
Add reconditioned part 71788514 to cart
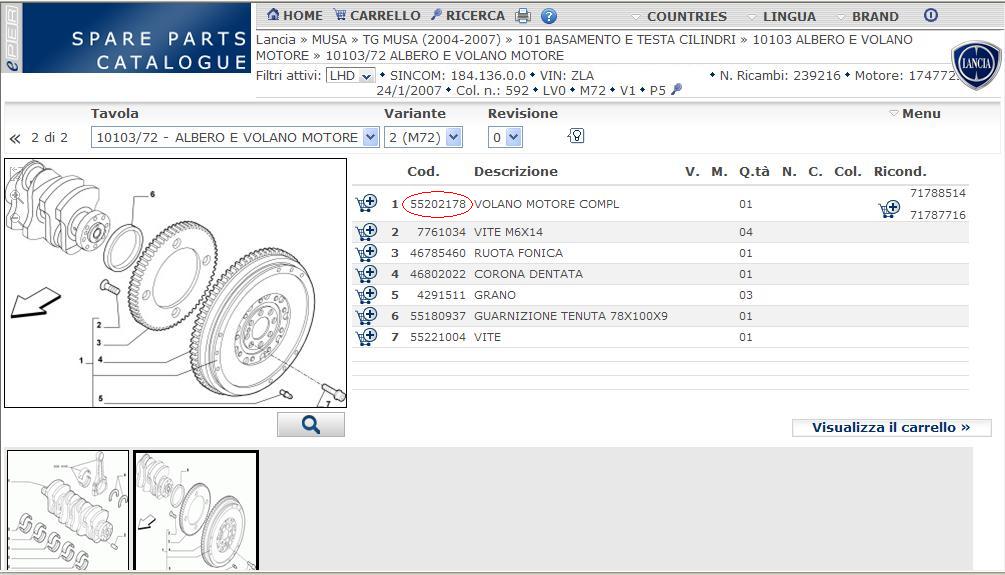point(888,209)
